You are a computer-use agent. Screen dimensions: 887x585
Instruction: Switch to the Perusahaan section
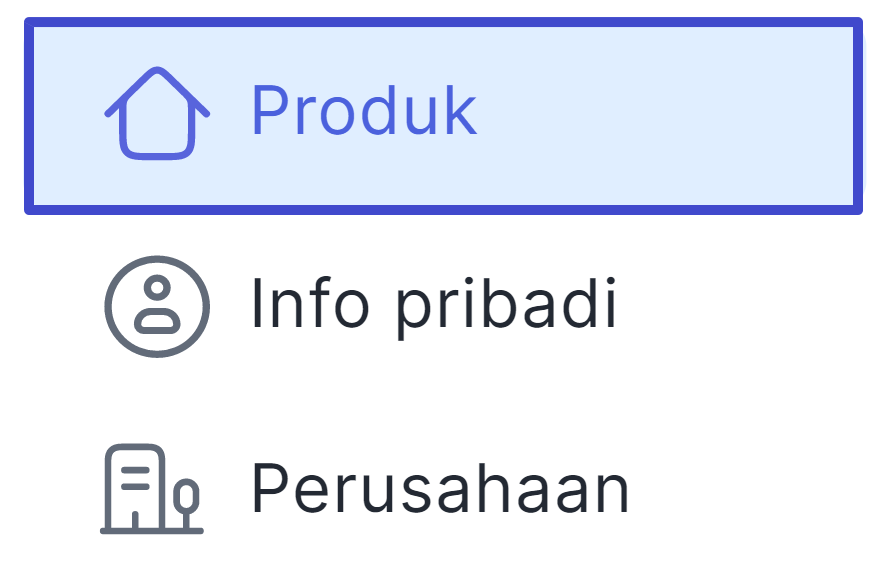[444, 489]
